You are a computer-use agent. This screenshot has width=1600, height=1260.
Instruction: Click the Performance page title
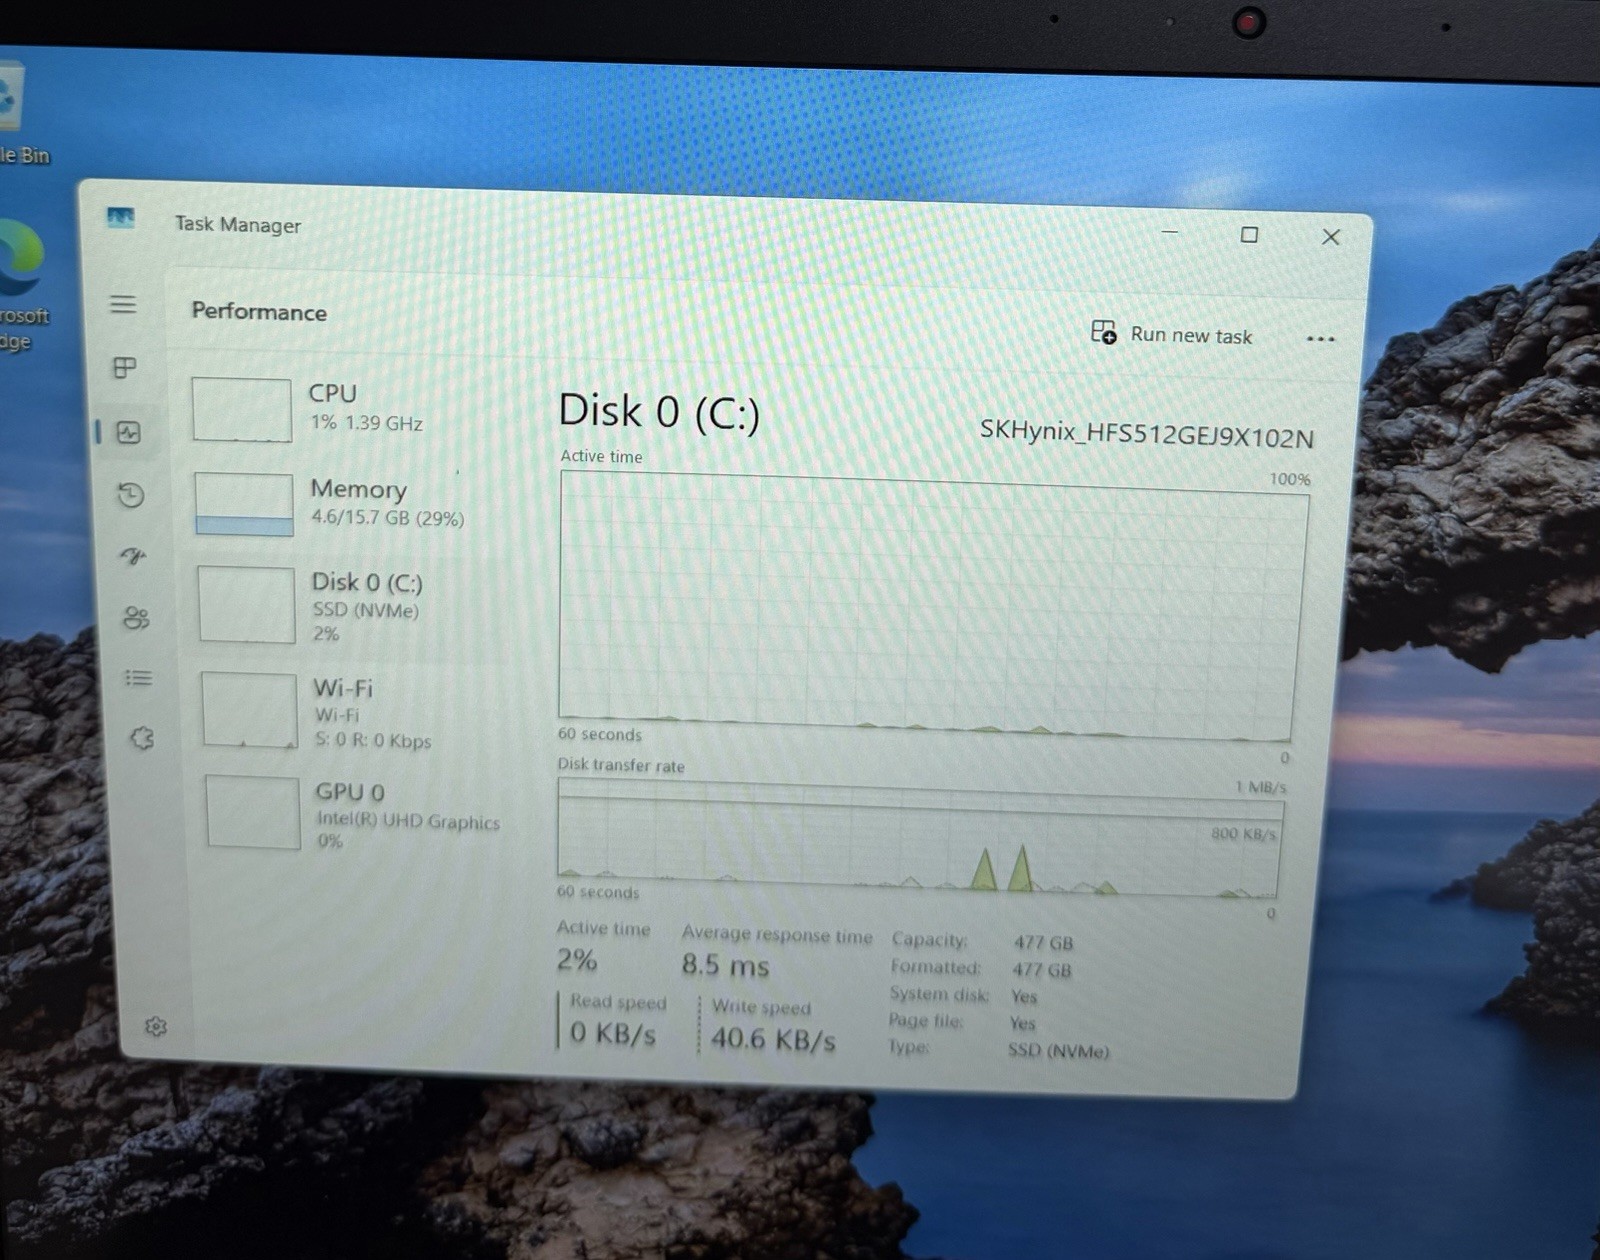coord(259,312)
